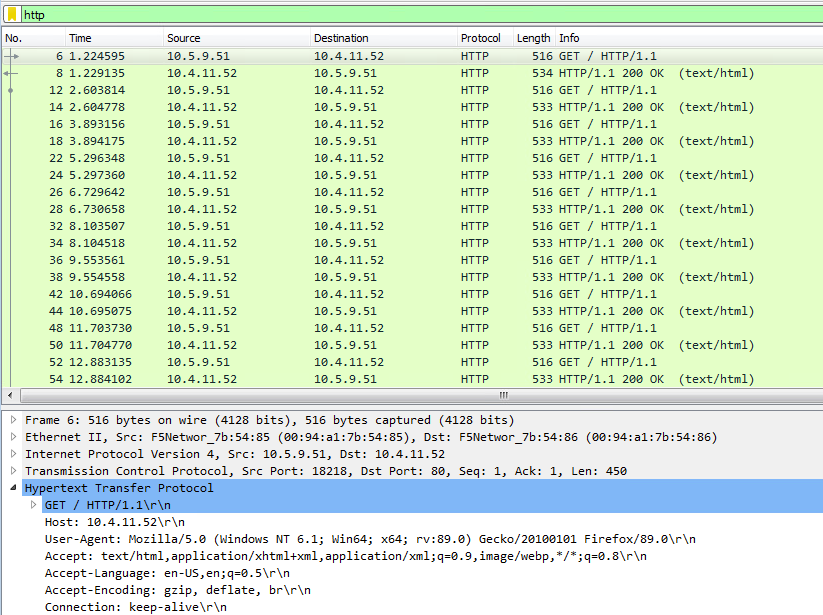Viewport: 823px width, 615px height.
Task: Sort by the Length column header
Action: point(534,38)
